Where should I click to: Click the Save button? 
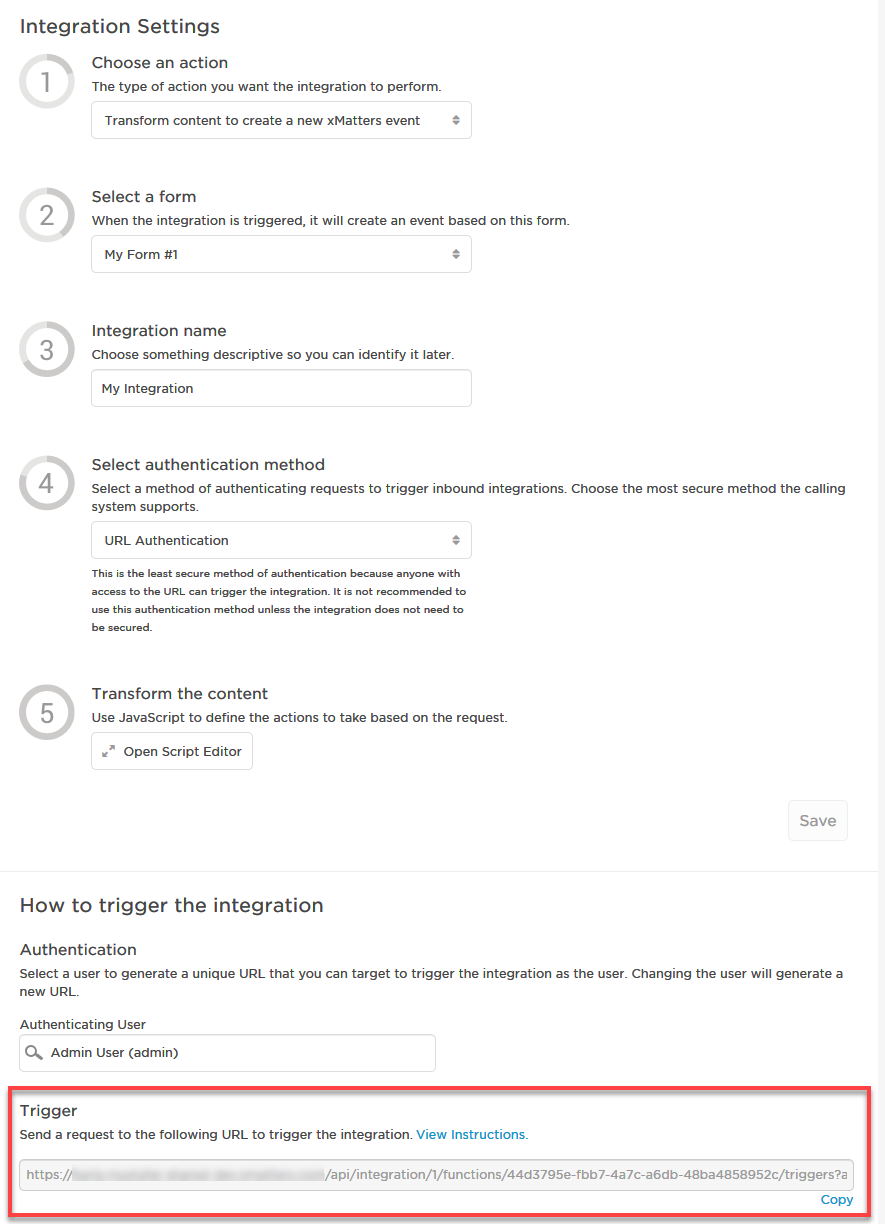818,820
